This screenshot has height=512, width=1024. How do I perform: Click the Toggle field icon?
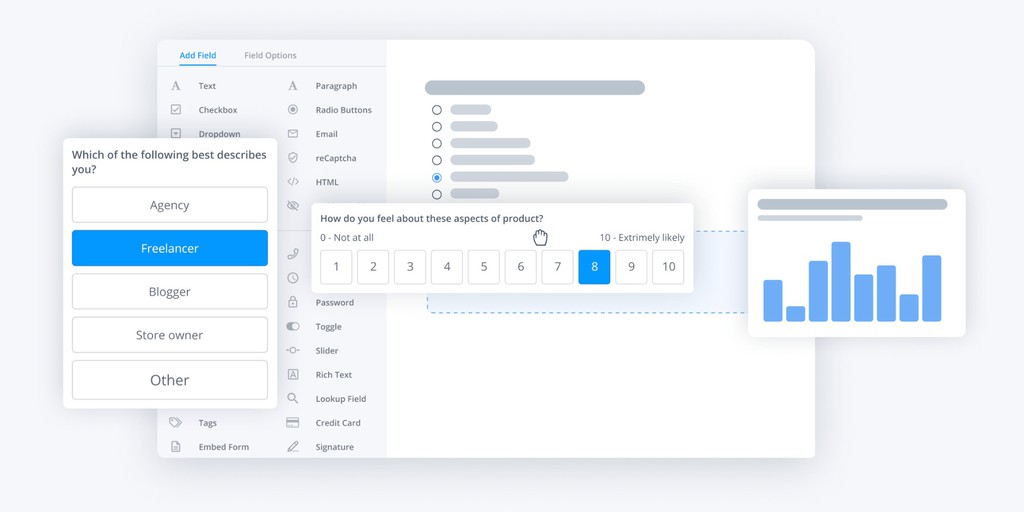[x=293, y=327]
